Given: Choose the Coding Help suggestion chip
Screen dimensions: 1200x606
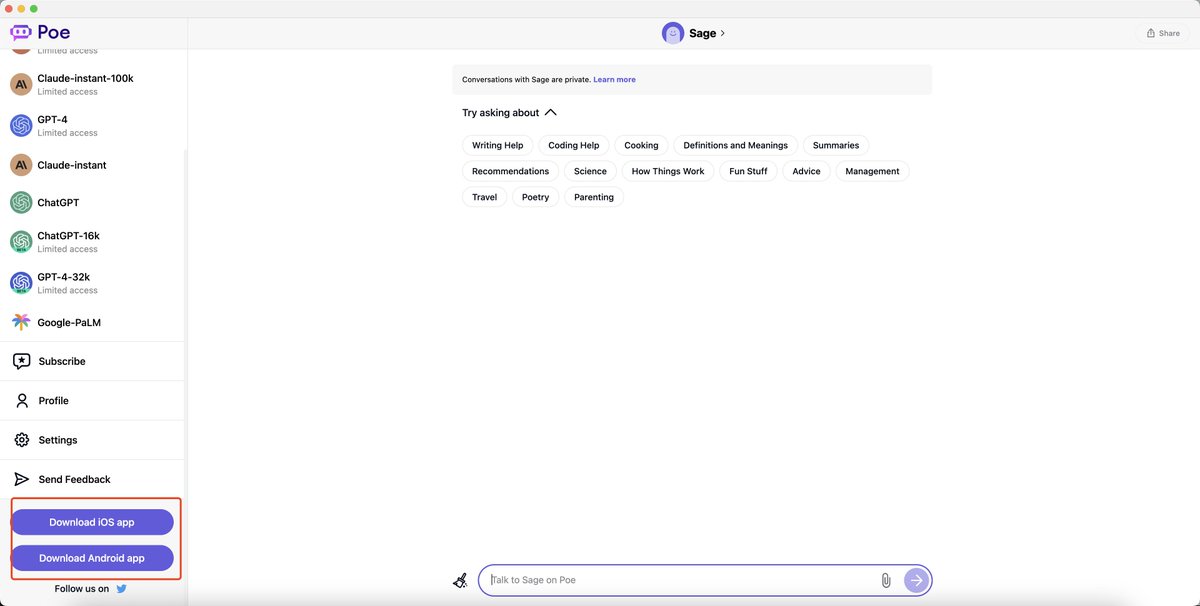Looking at the screenshot, I should click(574, 145).
